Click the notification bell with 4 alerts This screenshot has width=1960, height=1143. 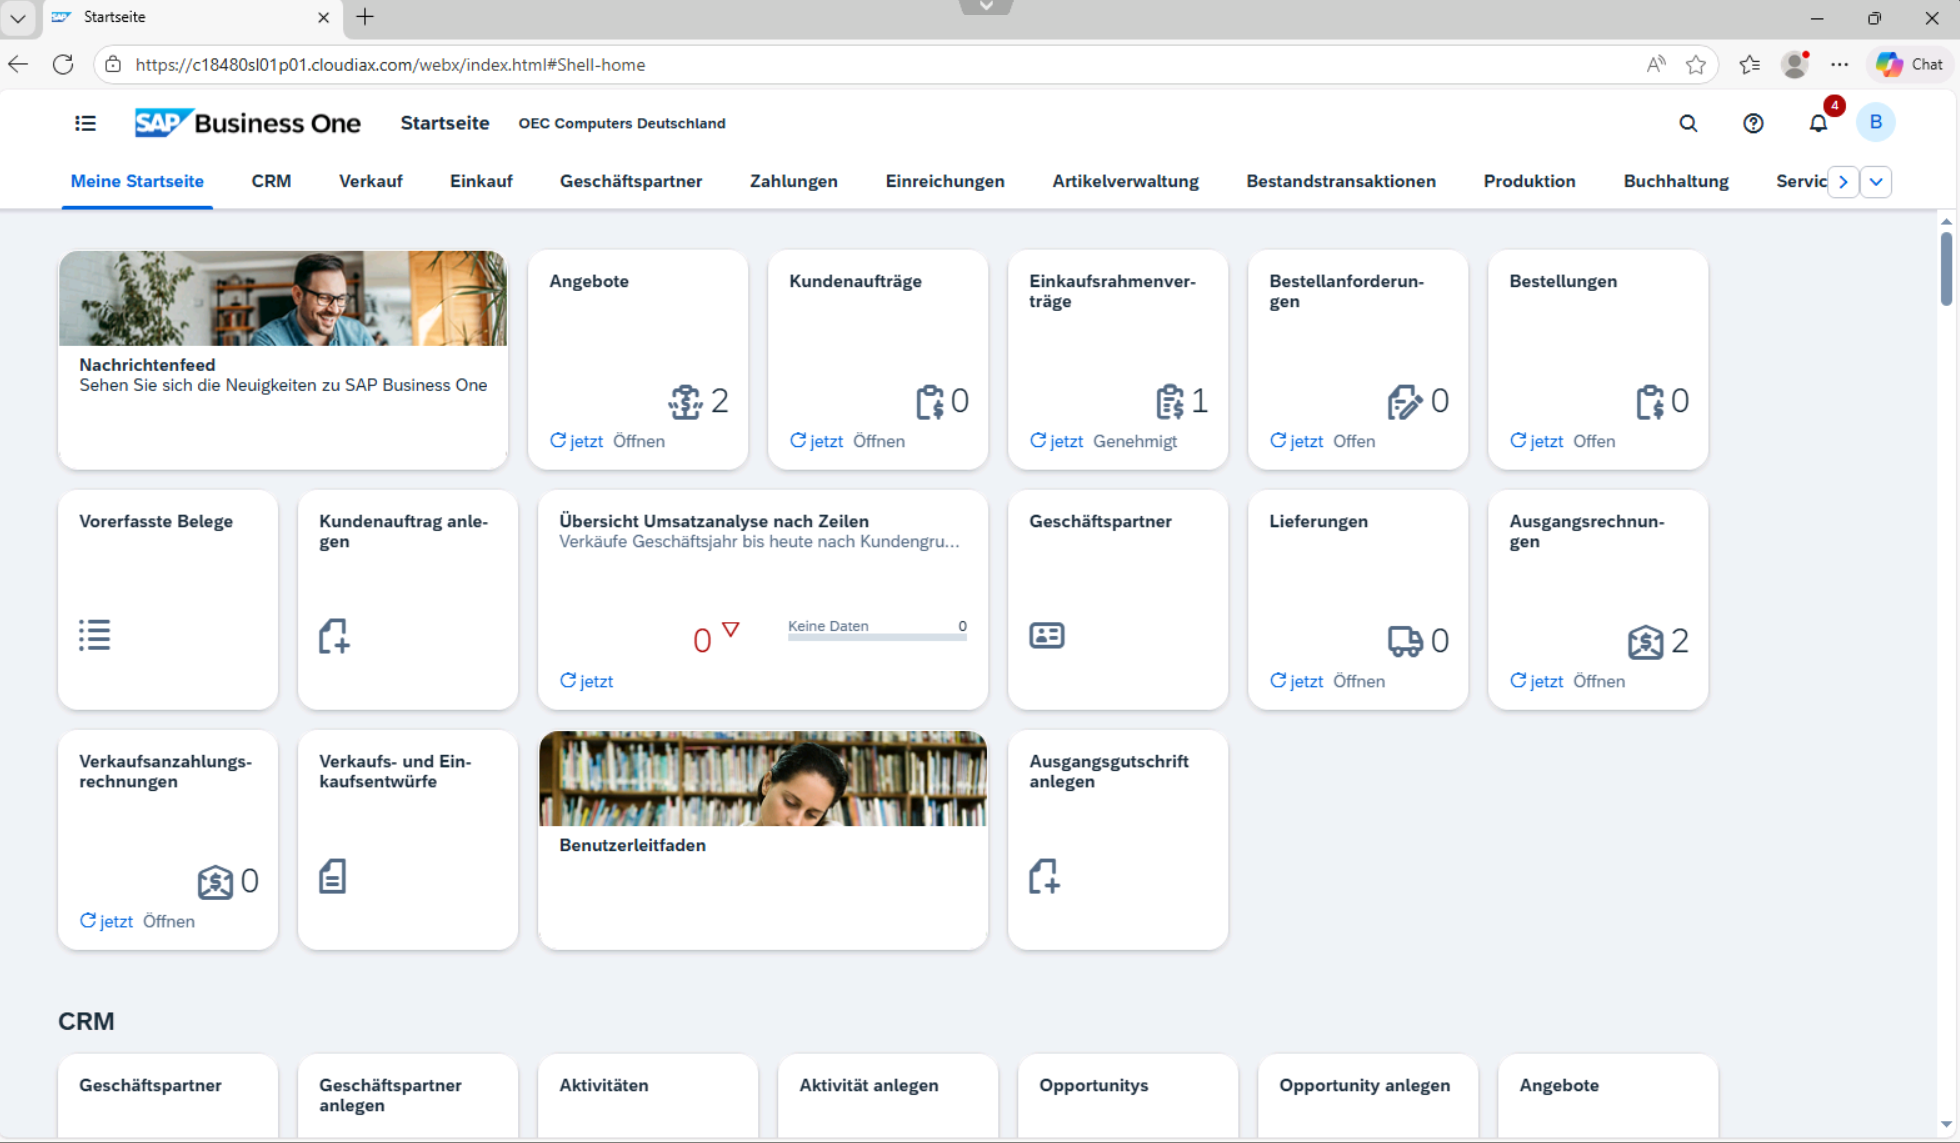click(x=1818, y=123)
